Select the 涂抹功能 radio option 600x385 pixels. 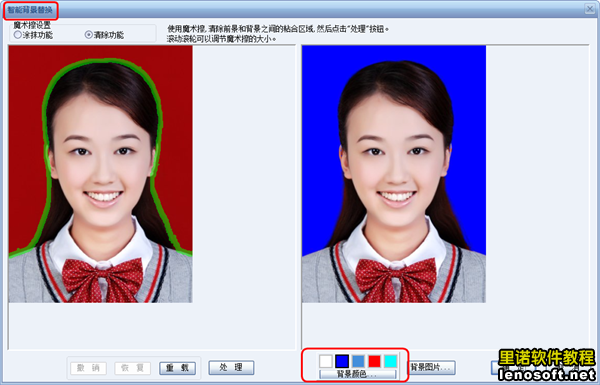point(33,35)
